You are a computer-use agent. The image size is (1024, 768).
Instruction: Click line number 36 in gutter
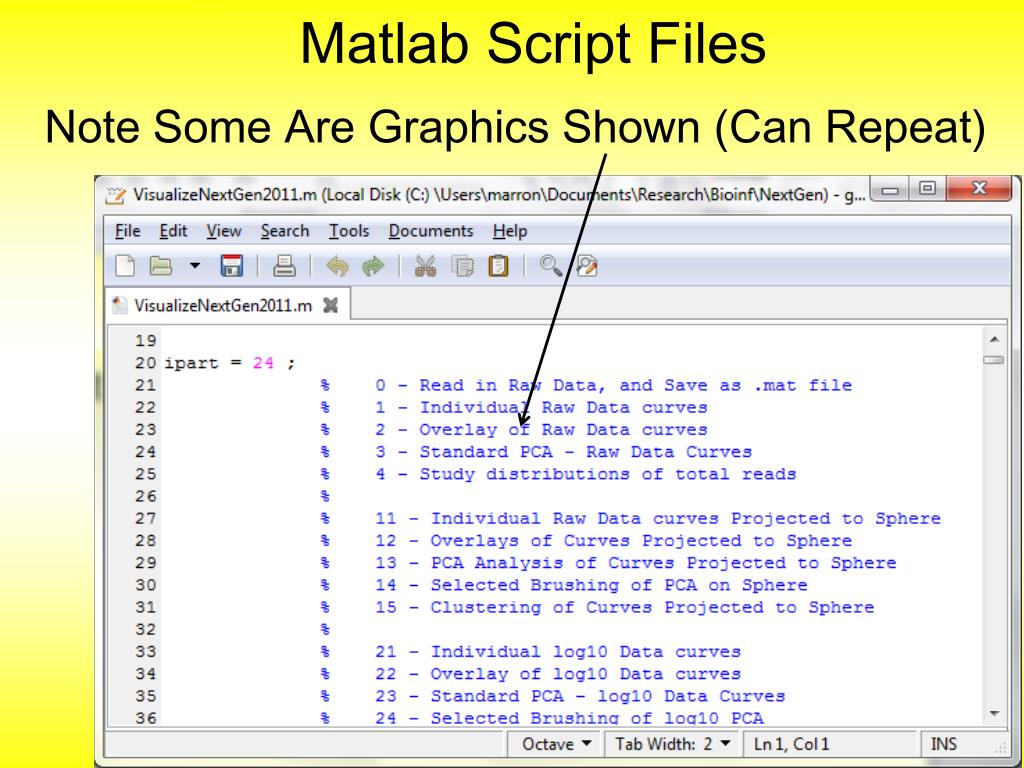tap(145, 718)
